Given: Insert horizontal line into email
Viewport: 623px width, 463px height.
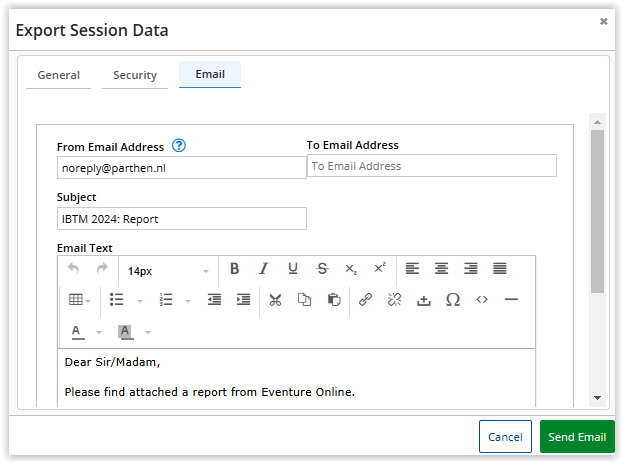Looking at the screenshot, I should [511, 300].
